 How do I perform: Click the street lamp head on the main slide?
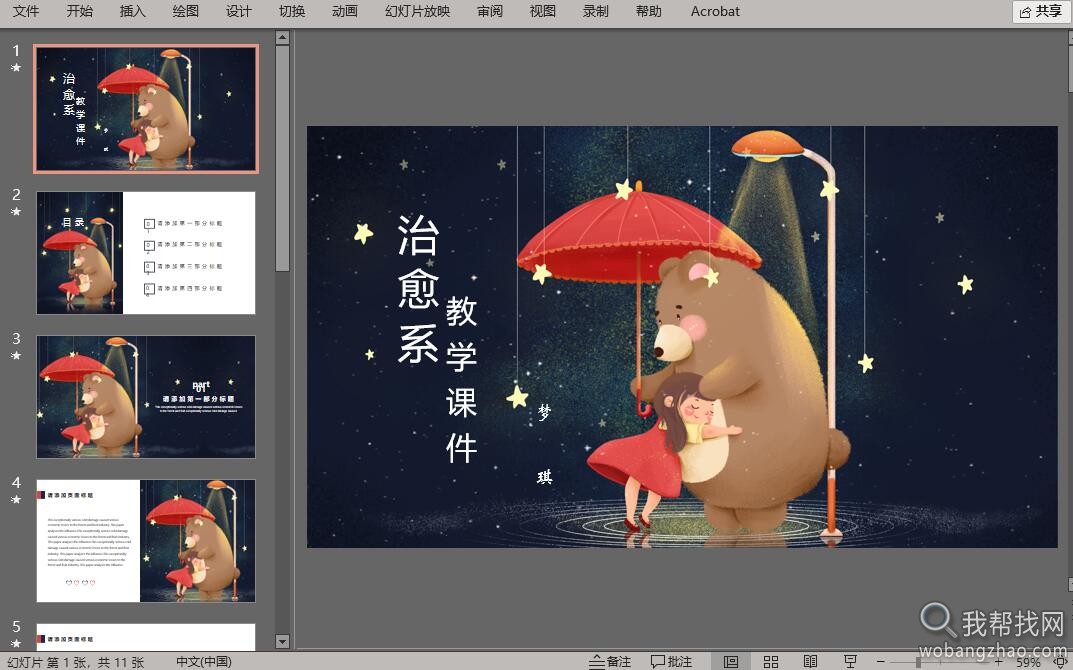point(767,146)
